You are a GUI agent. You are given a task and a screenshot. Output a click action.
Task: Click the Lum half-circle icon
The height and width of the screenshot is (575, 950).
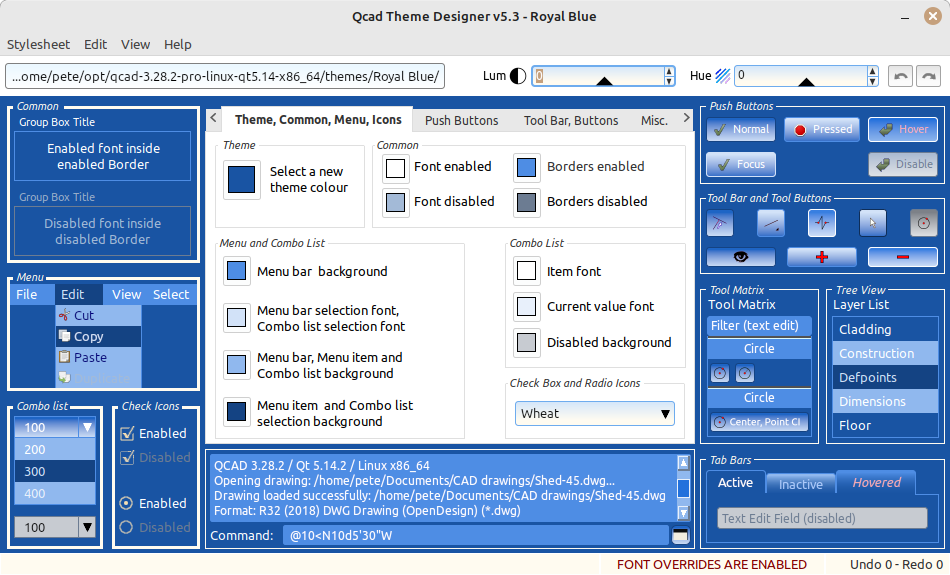tap(517, 76)
